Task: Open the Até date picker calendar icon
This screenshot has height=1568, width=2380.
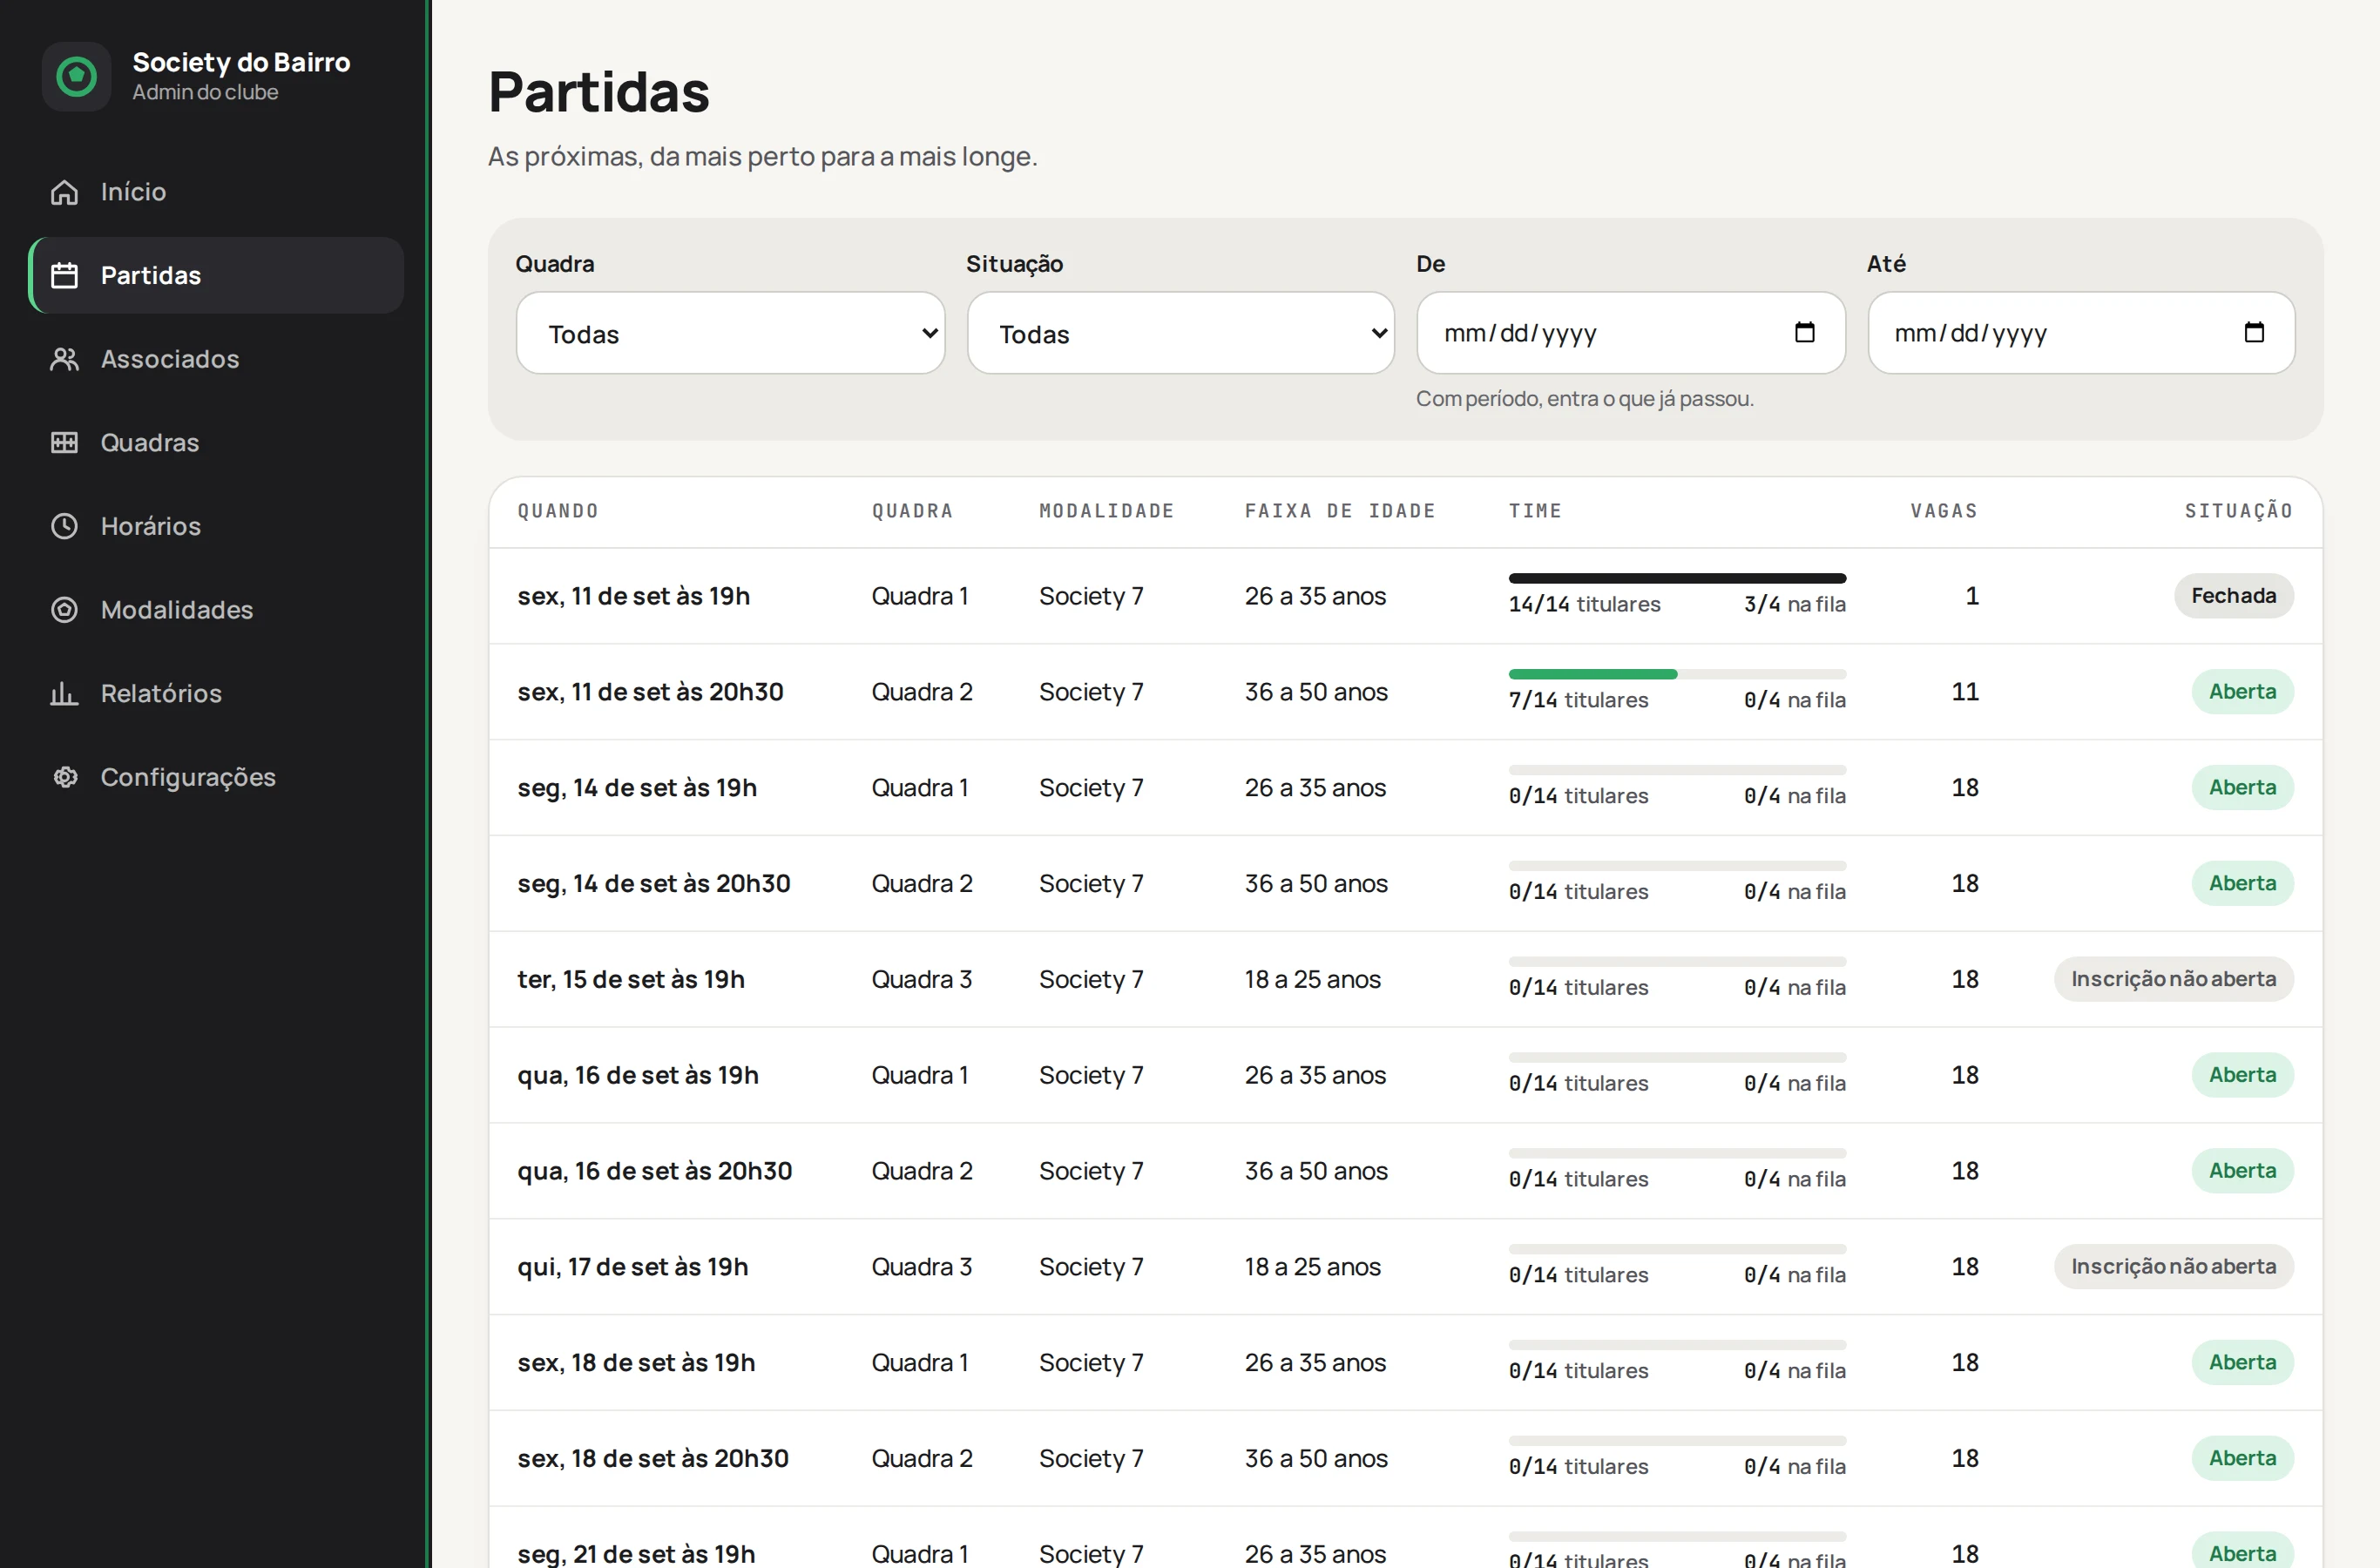Action: (x=2254, y=332)
